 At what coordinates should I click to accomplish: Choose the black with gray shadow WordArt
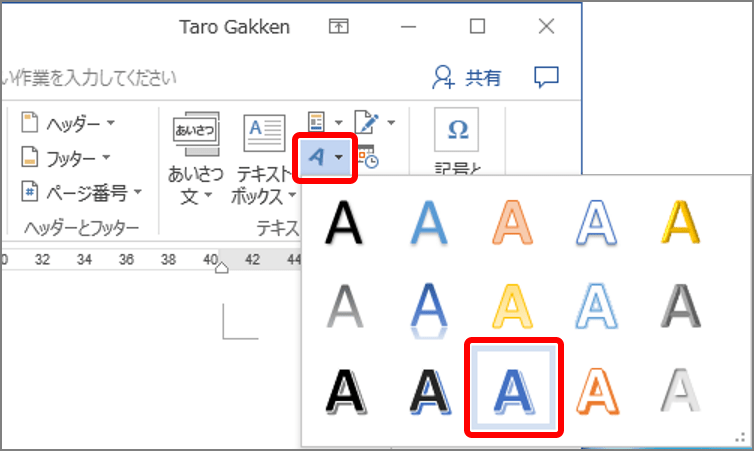345,391
